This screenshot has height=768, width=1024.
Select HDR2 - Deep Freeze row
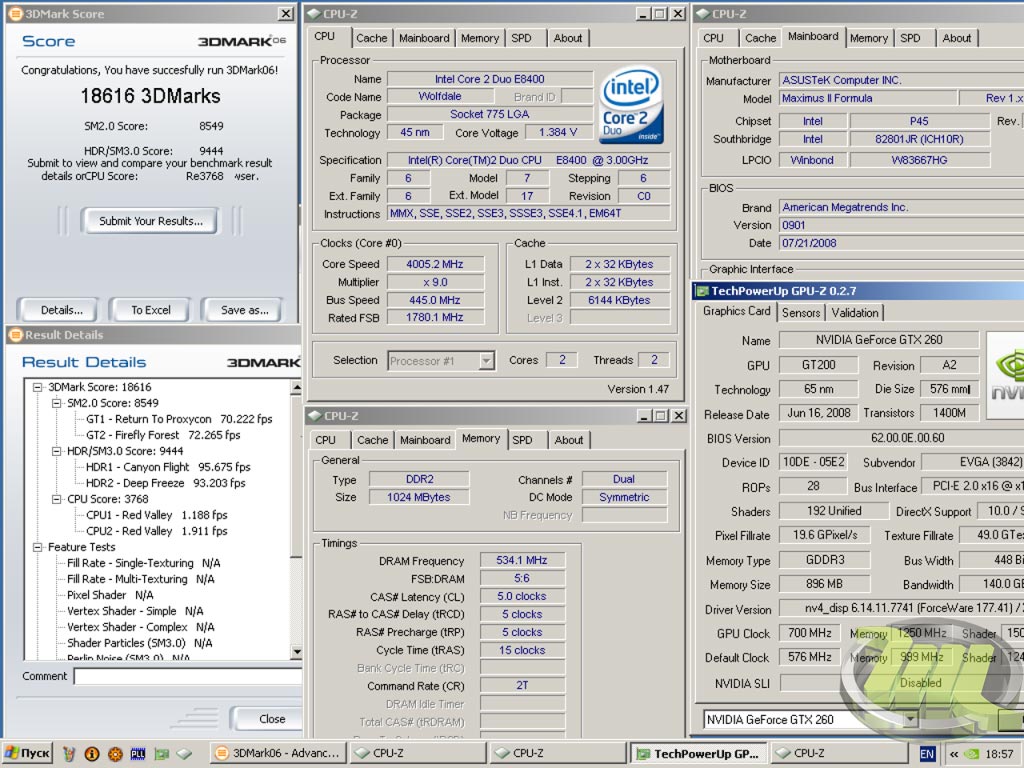(x=166, y=483)
